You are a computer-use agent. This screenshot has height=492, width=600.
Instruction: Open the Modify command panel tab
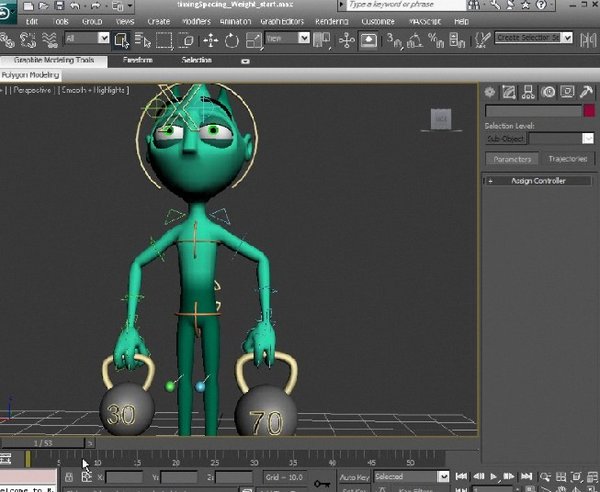coord(508,92)
